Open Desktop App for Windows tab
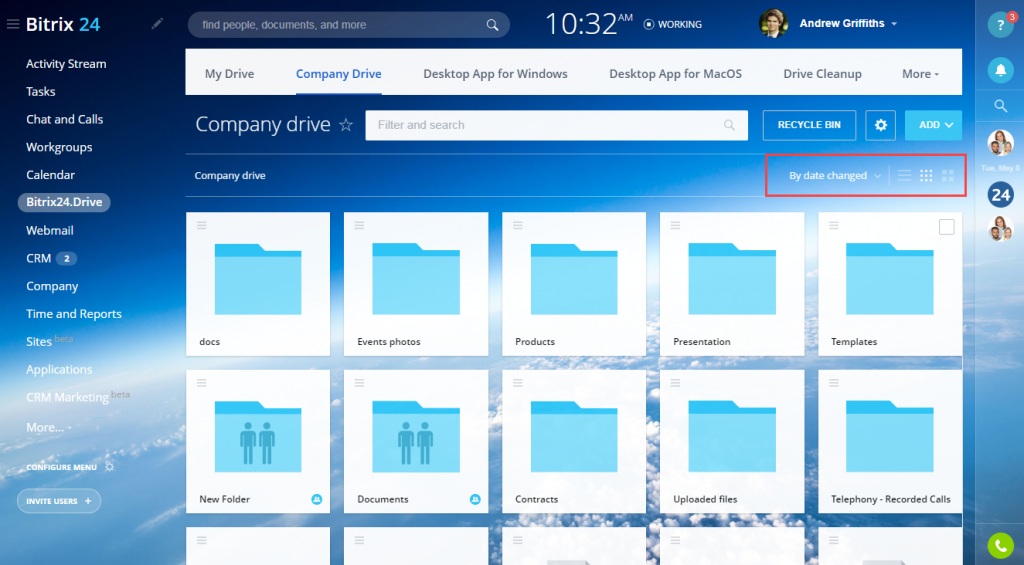This screenshot has height=565, width=1024. click(x=495, y=74)
